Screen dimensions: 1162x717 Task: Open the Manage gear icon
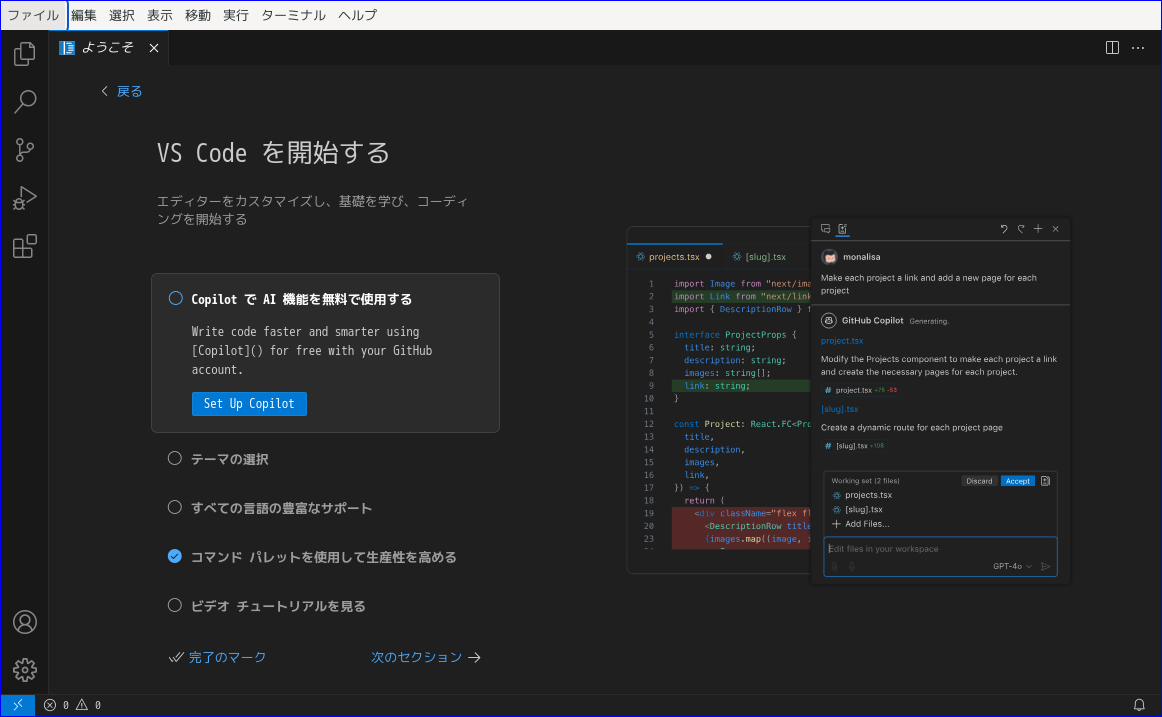coord(24,670)
